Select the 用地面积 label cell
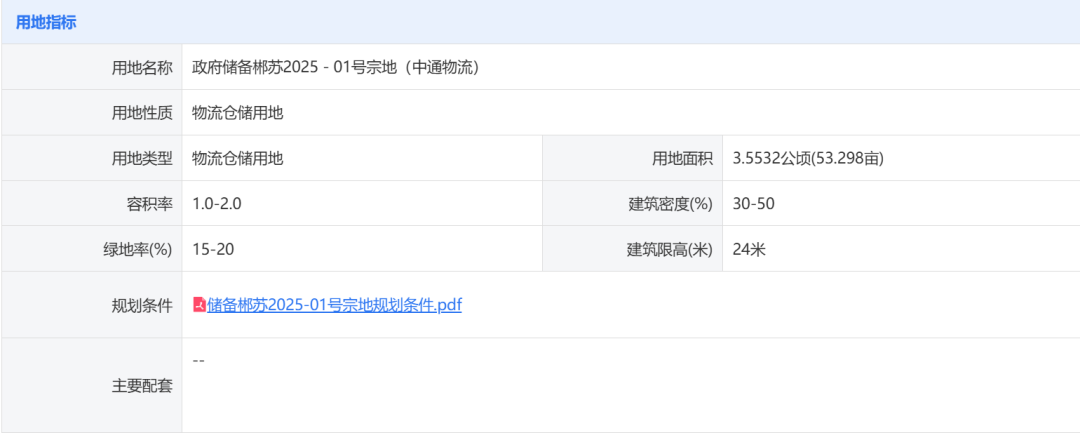 (x=682, y=158)
